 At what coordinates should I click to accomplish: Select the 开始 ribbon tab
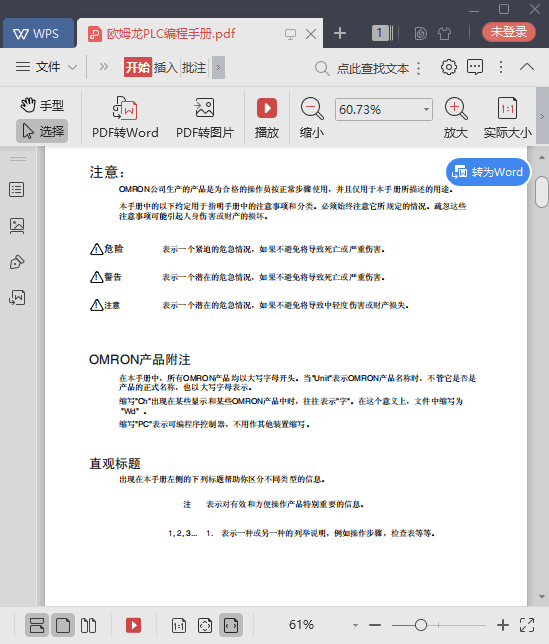tap(138, 67)
